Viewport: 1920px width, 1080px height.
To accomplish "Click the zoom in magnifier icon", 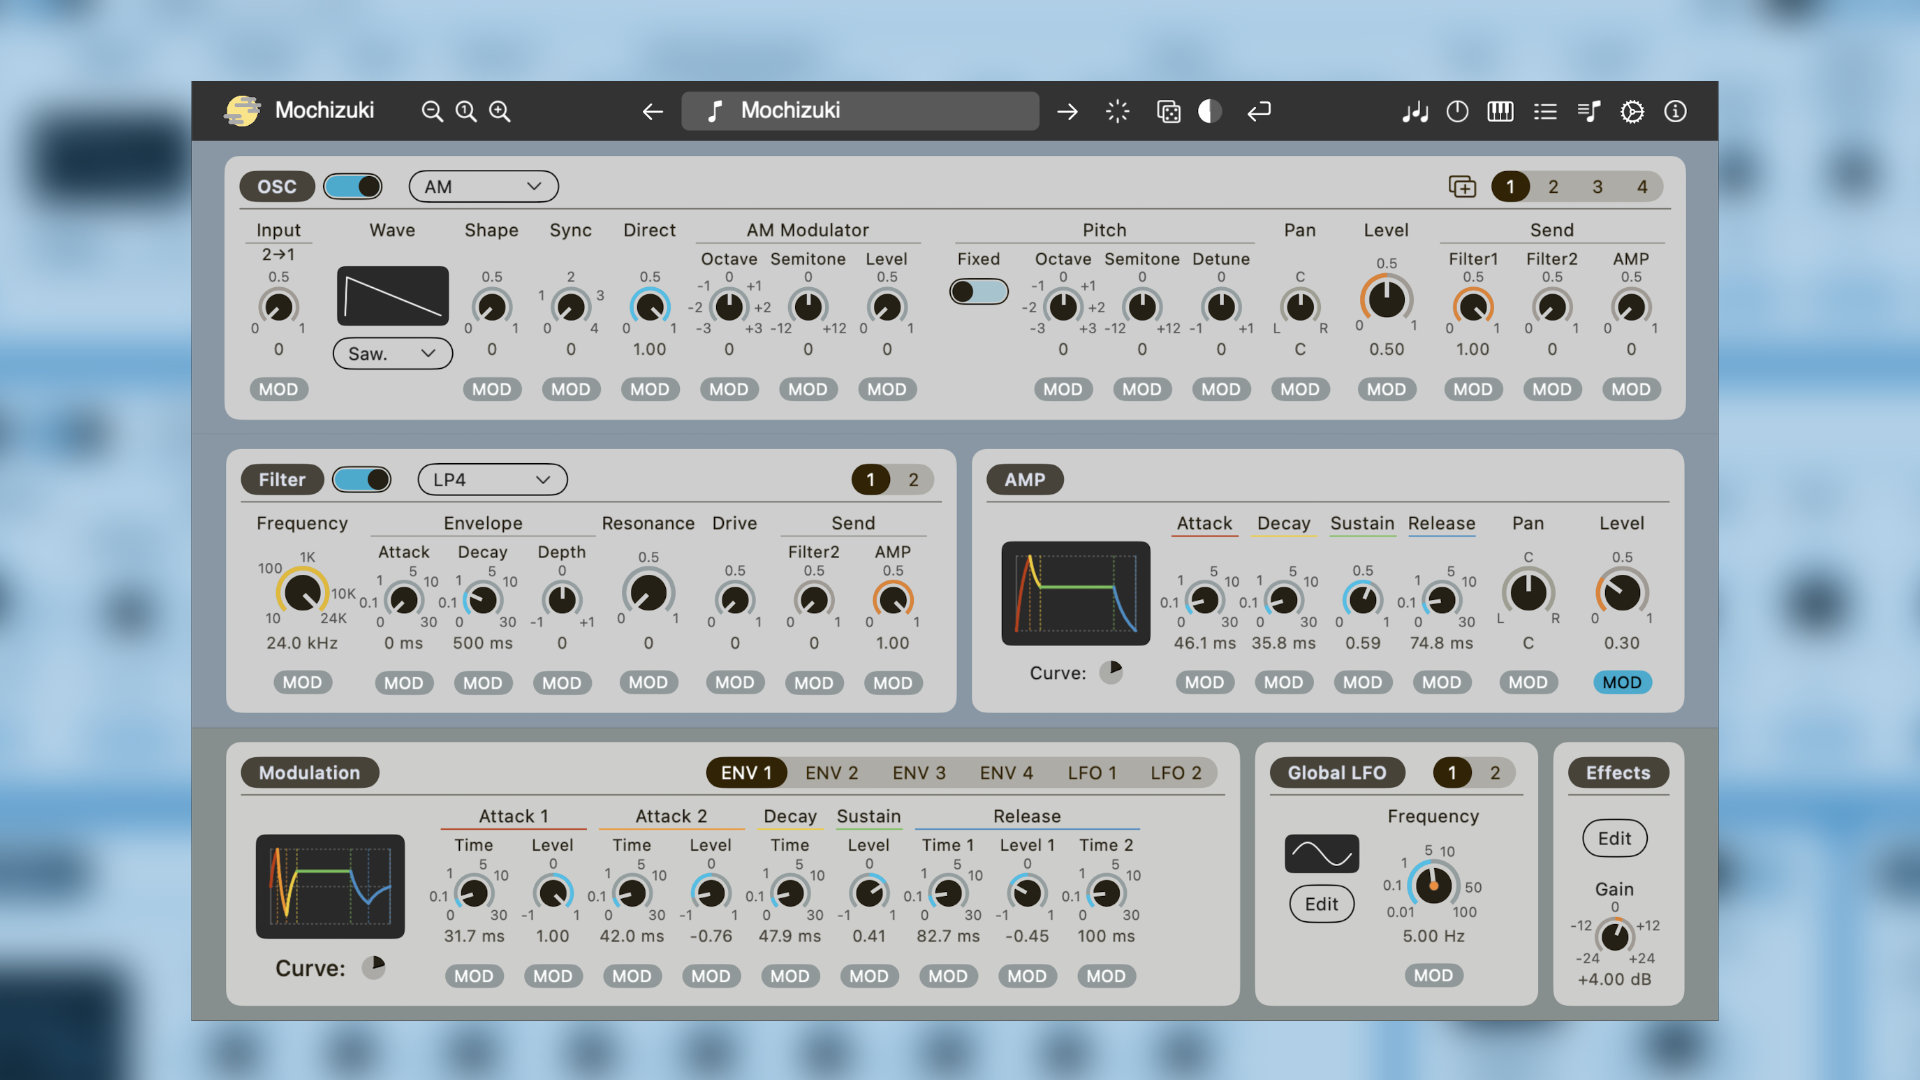I will tap(500, 111).
